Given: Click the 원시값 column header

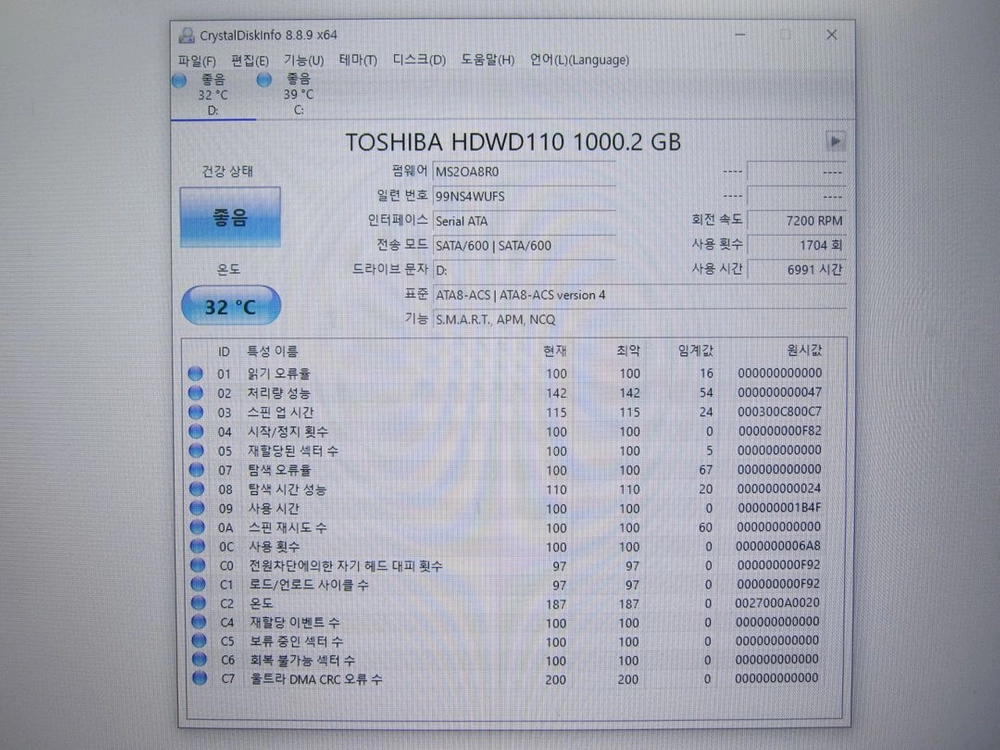Looking at the screenshot, I should click(804, 349).
